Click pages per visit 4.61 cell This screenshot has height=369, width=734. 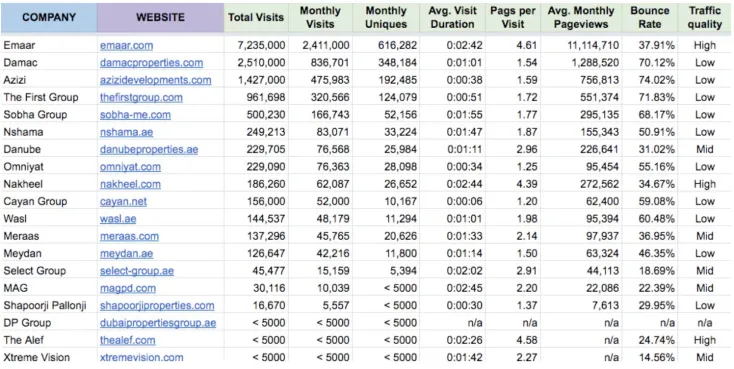pyautogui.click(x=513, y=45)
